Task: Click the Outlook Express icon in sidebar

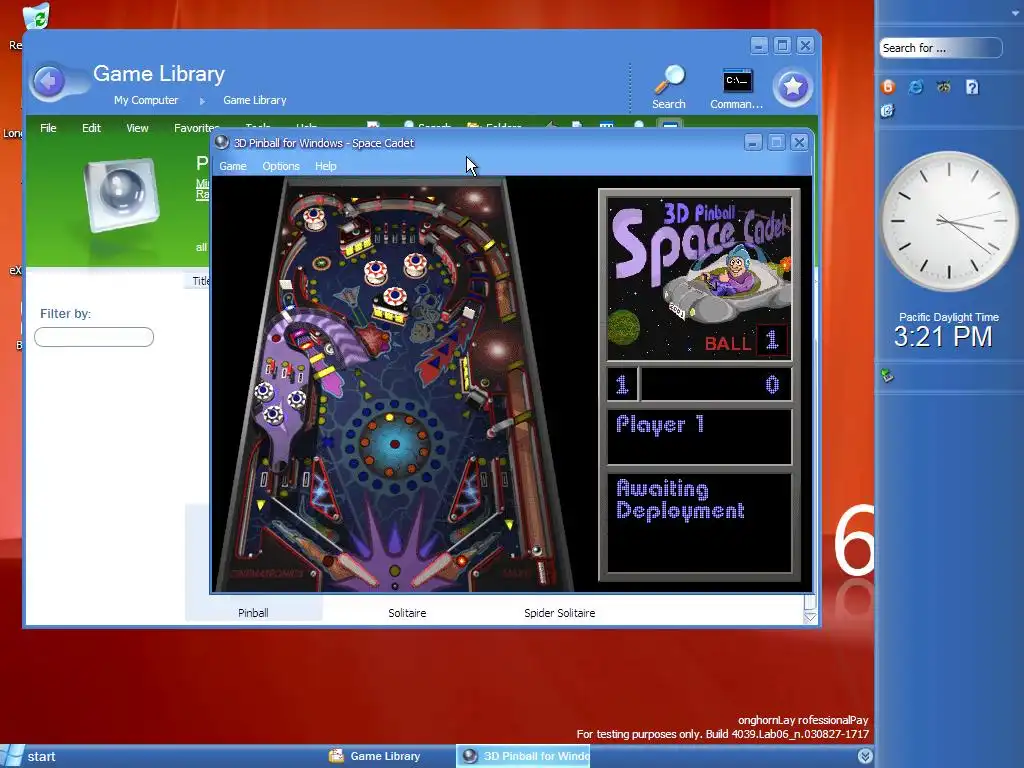Action: point(888,111)
